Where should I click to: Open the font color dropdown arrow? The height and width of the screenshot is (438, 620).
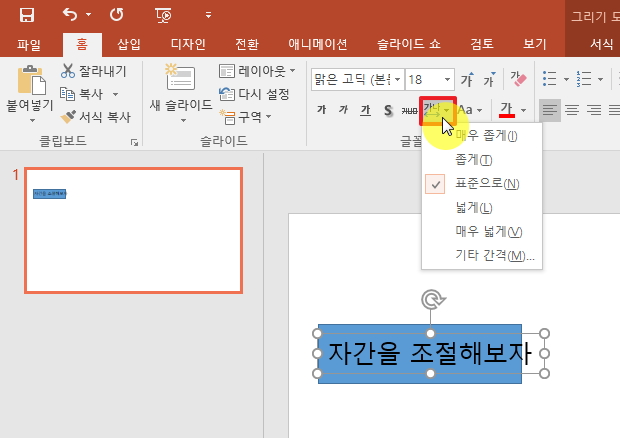(523, 110)
